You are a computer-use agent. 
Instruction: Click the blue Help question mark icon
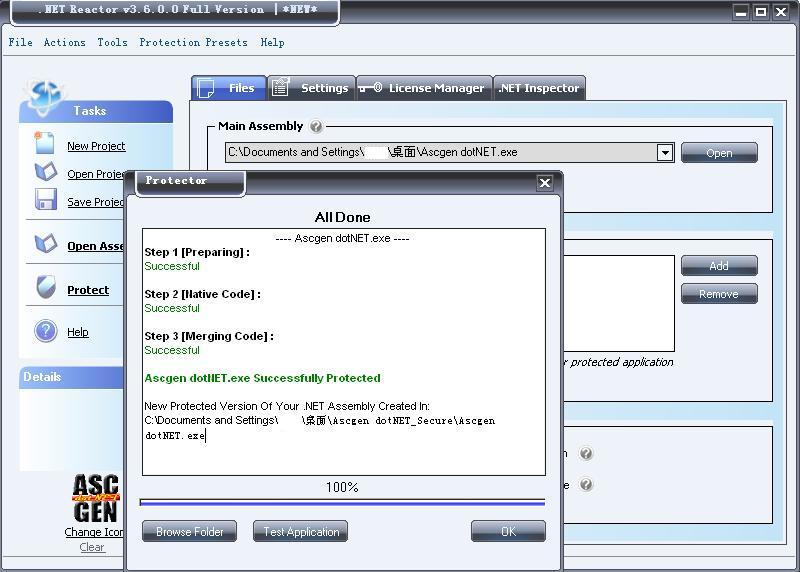coord(45,331)
